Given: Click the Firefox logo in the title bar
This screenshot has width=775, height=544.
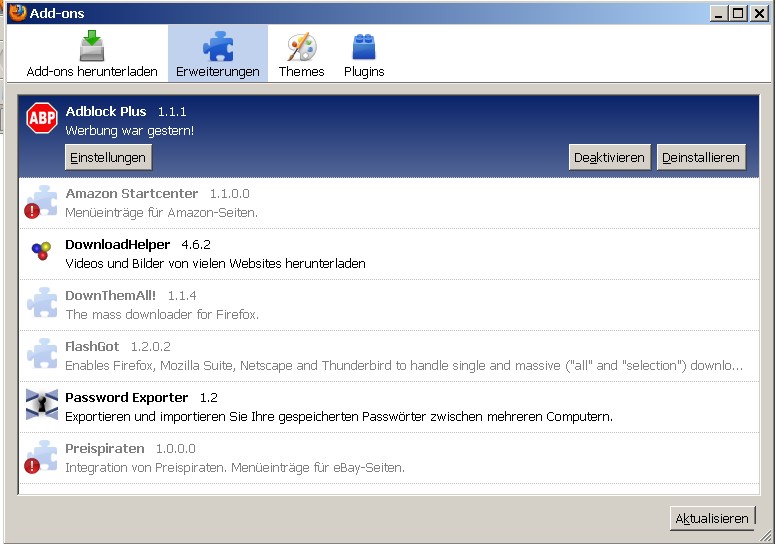Looking at the screenshot, I should (x=17, y=12).
